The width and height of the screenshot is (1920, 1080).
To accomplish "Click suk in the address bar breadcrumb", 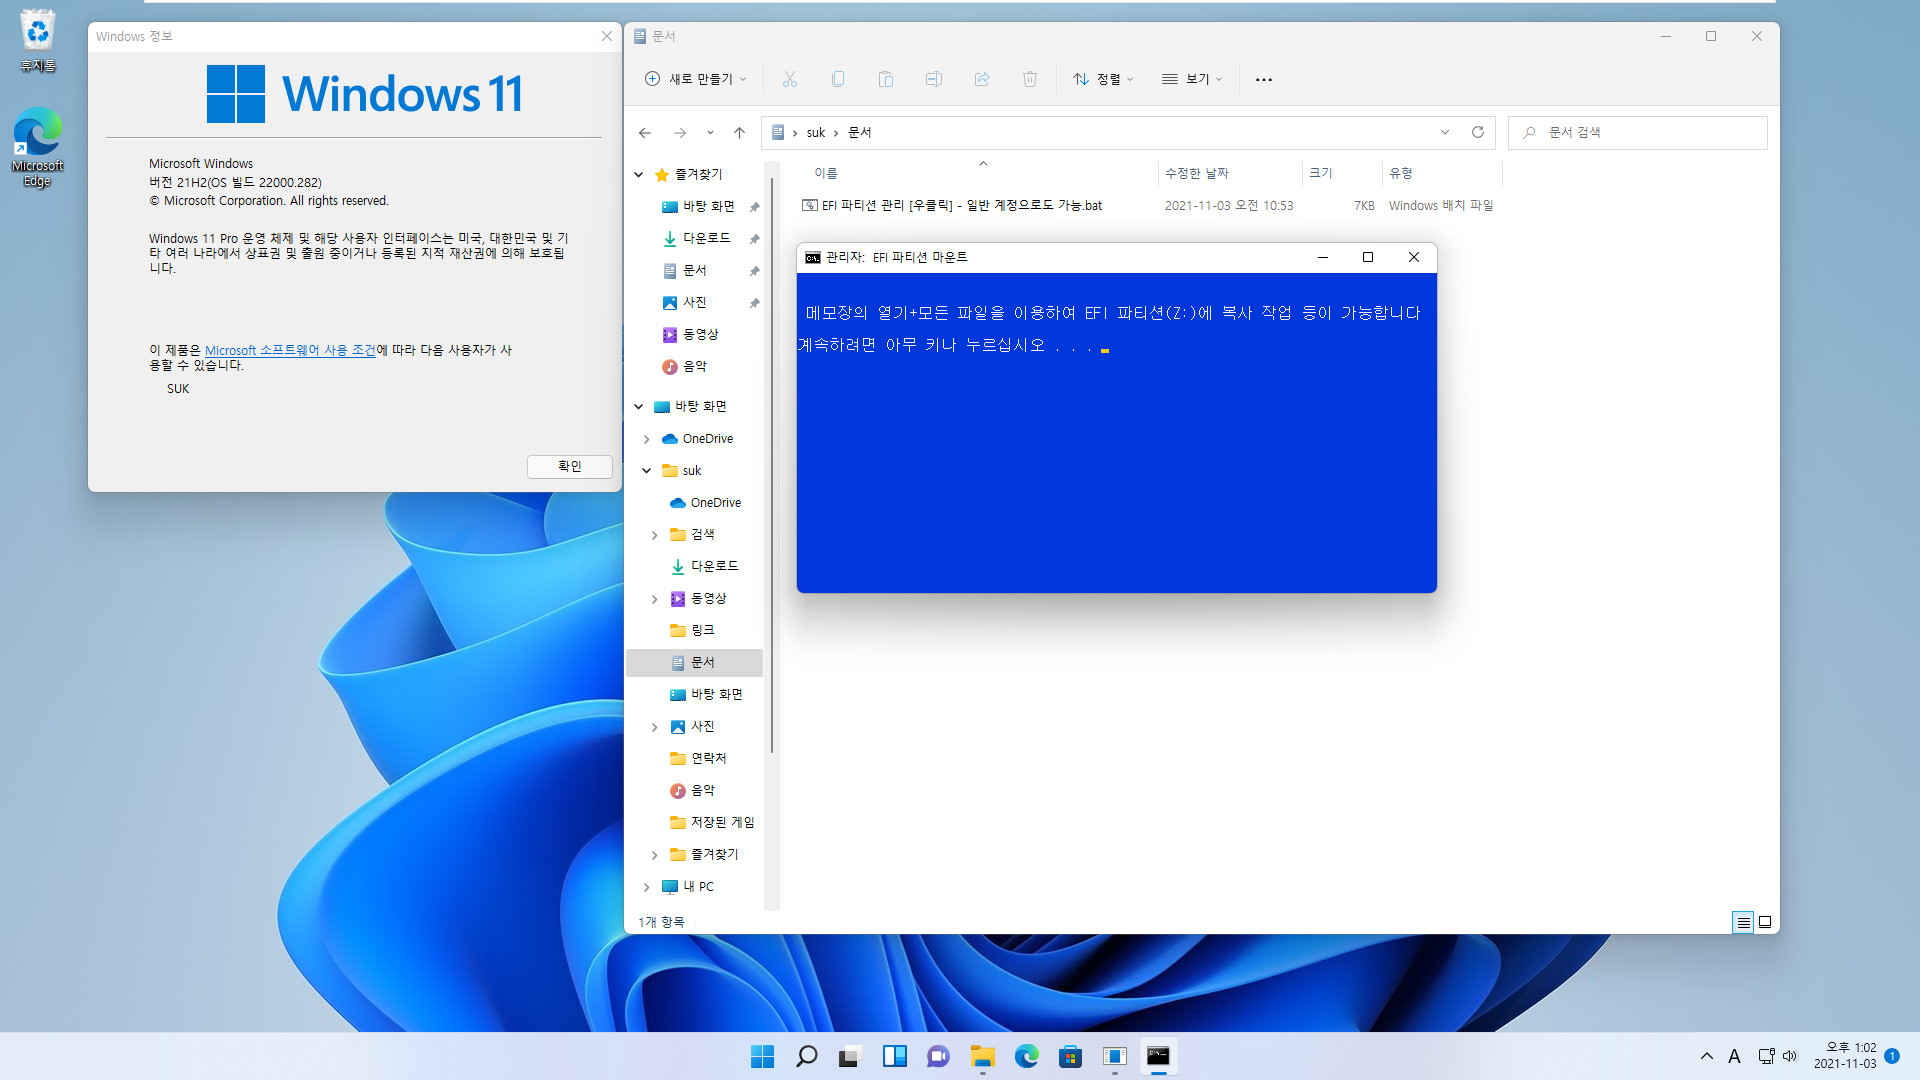I will point(816,132).
